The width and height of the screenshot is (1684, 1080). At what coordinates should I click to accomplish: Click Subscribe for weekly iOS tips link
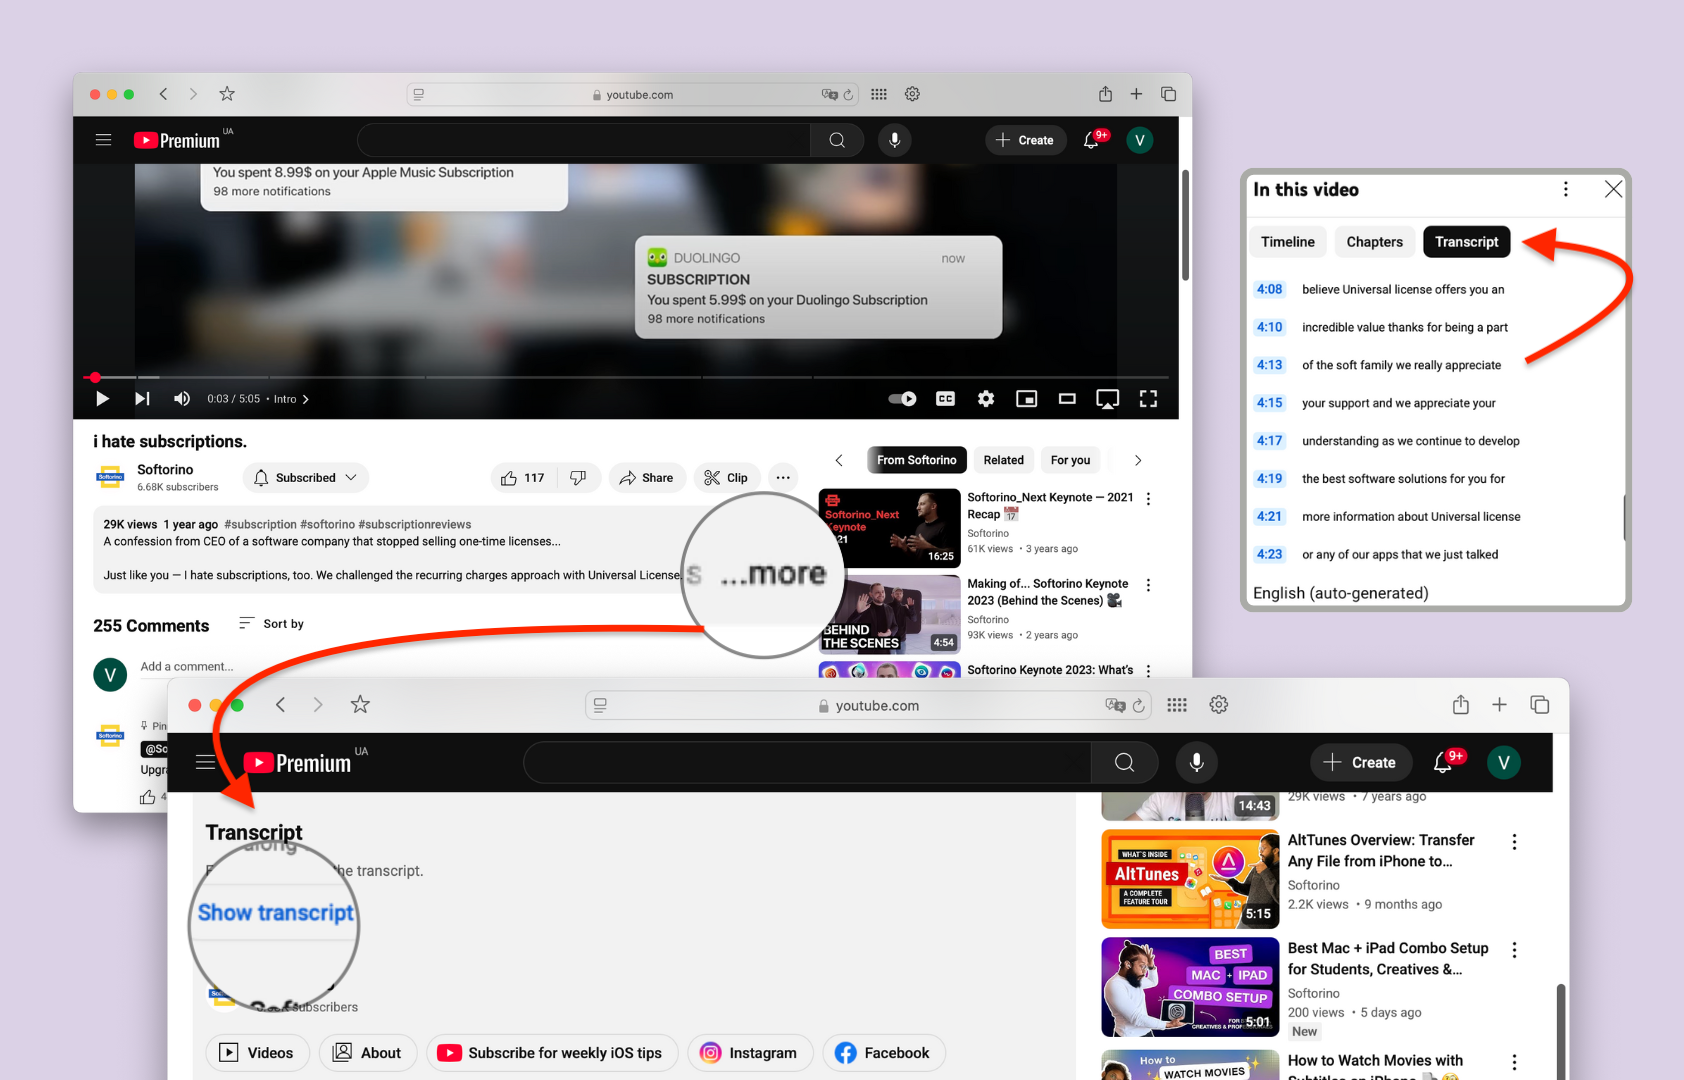tap(552, 1053)
